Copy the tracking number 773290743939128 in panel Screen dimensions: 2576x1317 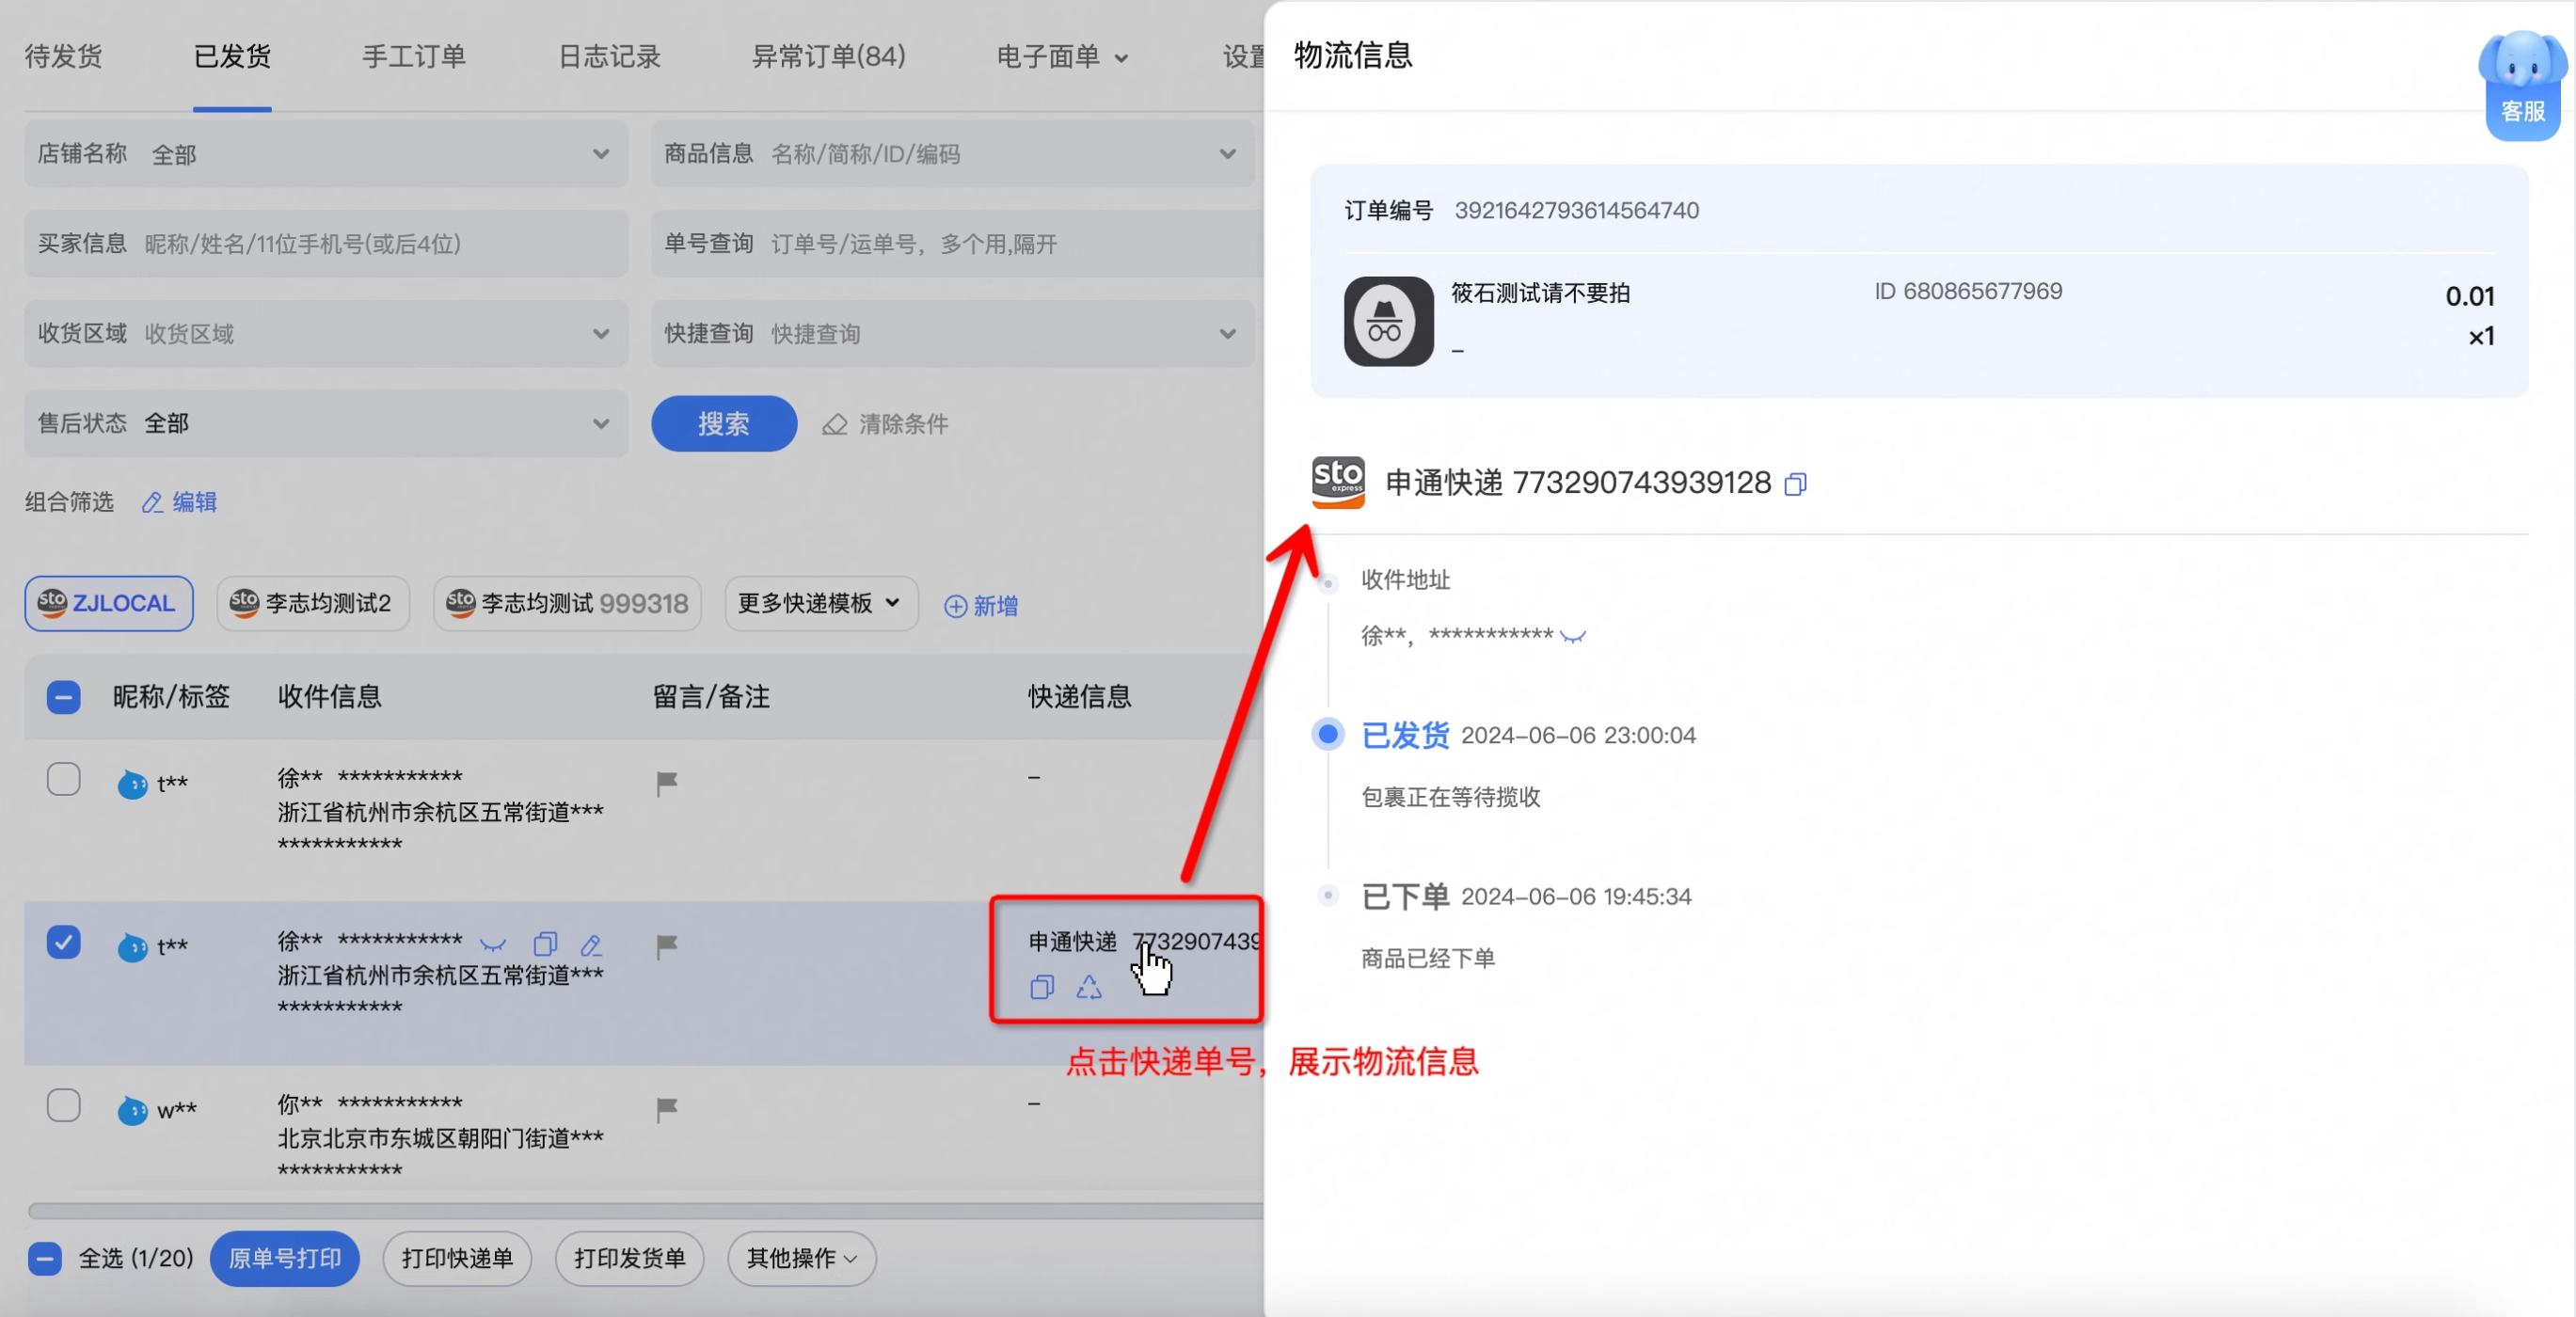pos(1796,485)
